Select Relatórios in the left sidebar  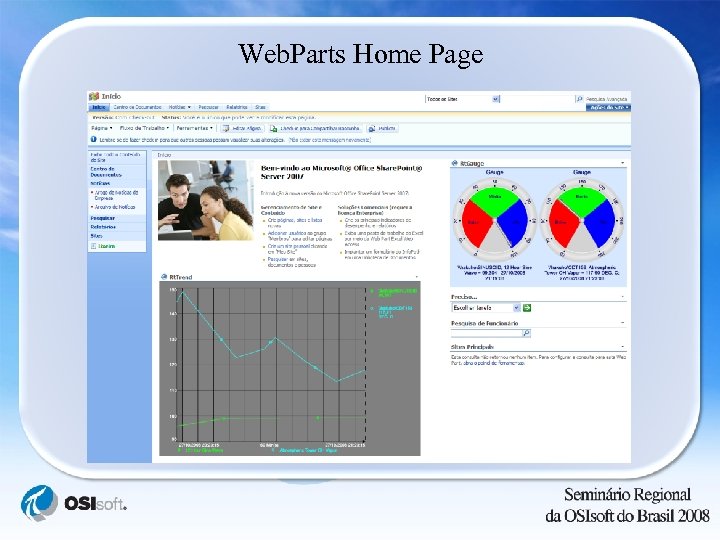(103, 227)
